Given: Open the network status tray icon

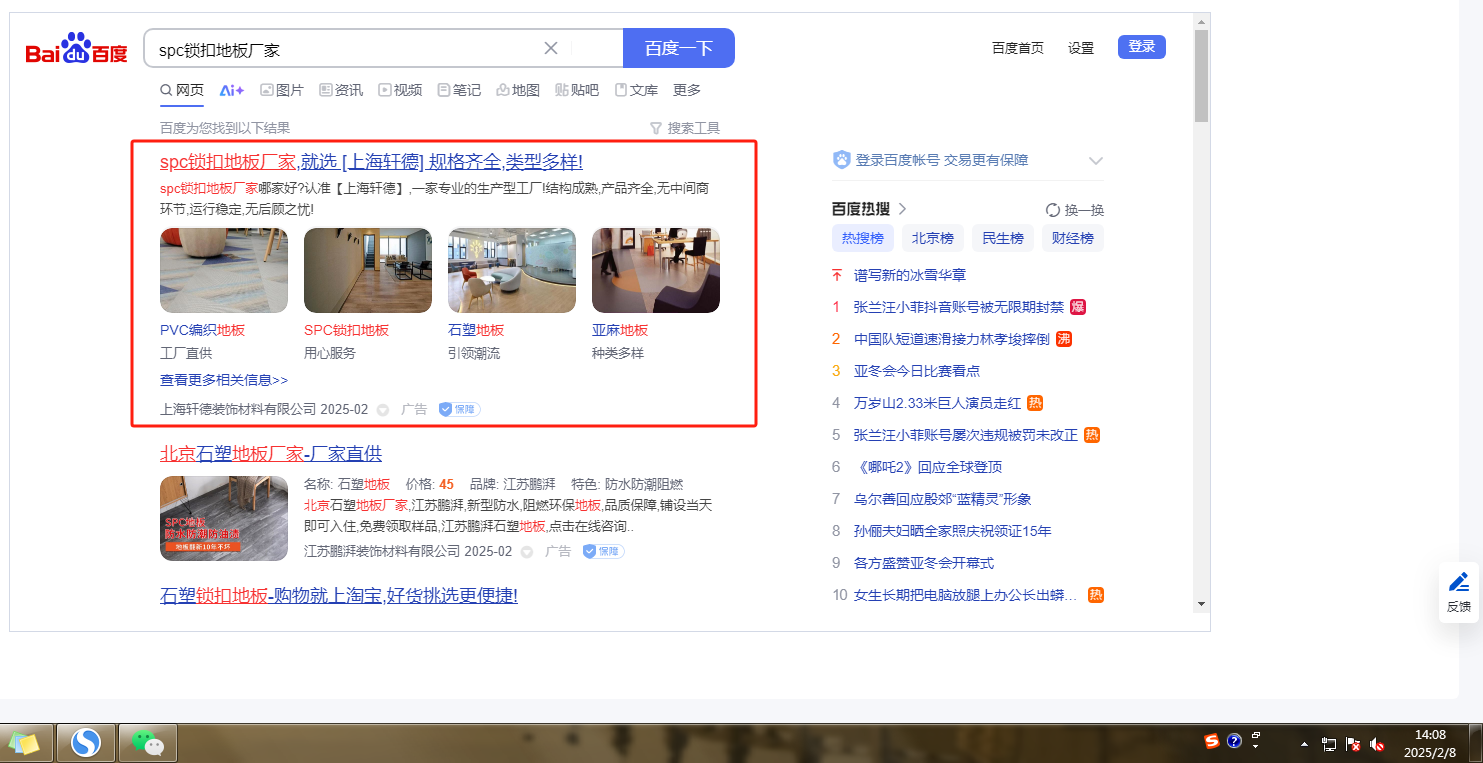Looking at the screenshot, I should tap(1329, 744).
